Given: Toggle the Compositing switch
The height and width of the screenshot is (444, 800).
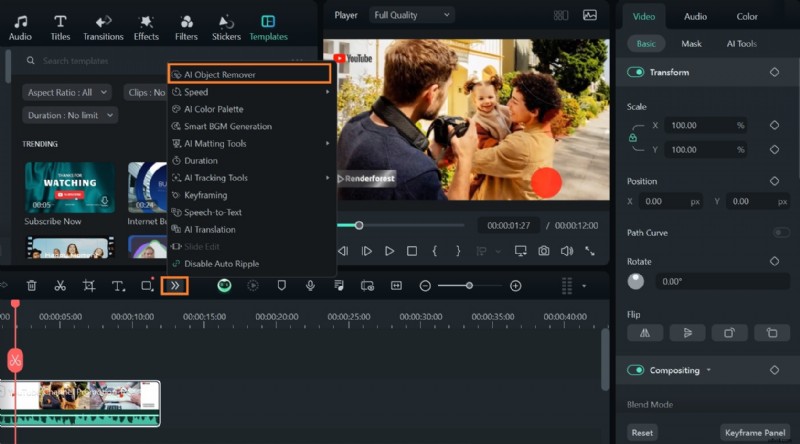Looking at the screenshot, I should click(635, 370).
